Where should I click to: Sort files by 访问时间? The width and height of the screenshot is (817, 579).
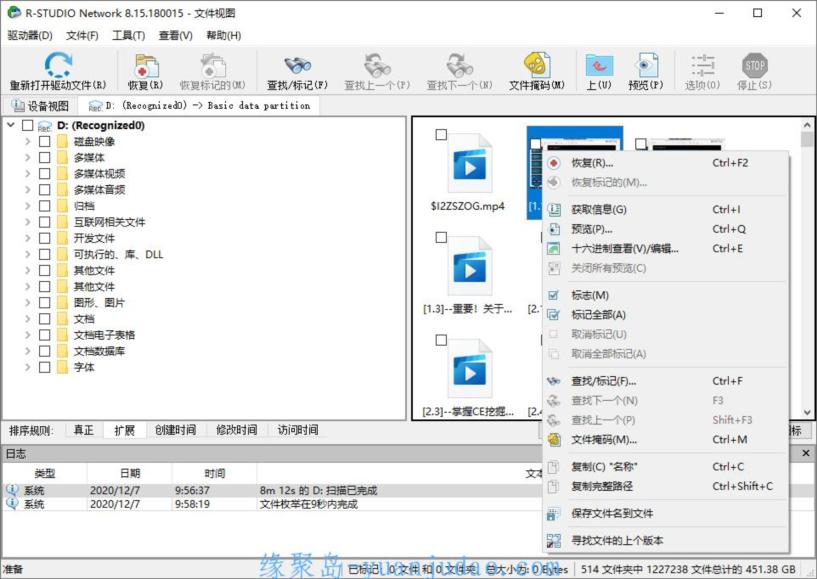(x=298, y=430)
